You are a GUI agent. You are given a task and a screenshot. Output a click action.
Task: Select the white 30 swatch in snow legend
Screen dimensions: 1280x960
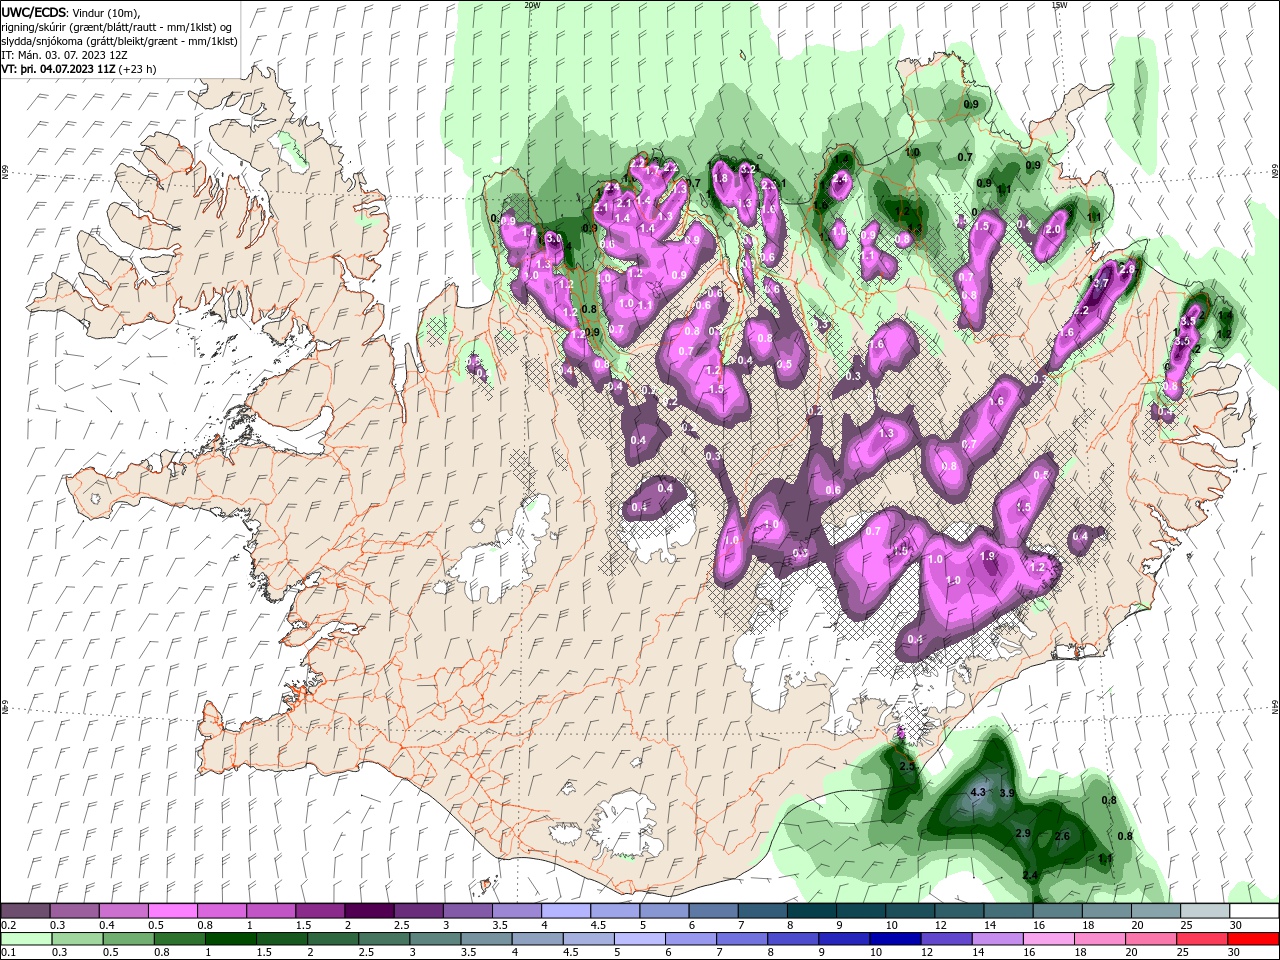[1254, 911]
